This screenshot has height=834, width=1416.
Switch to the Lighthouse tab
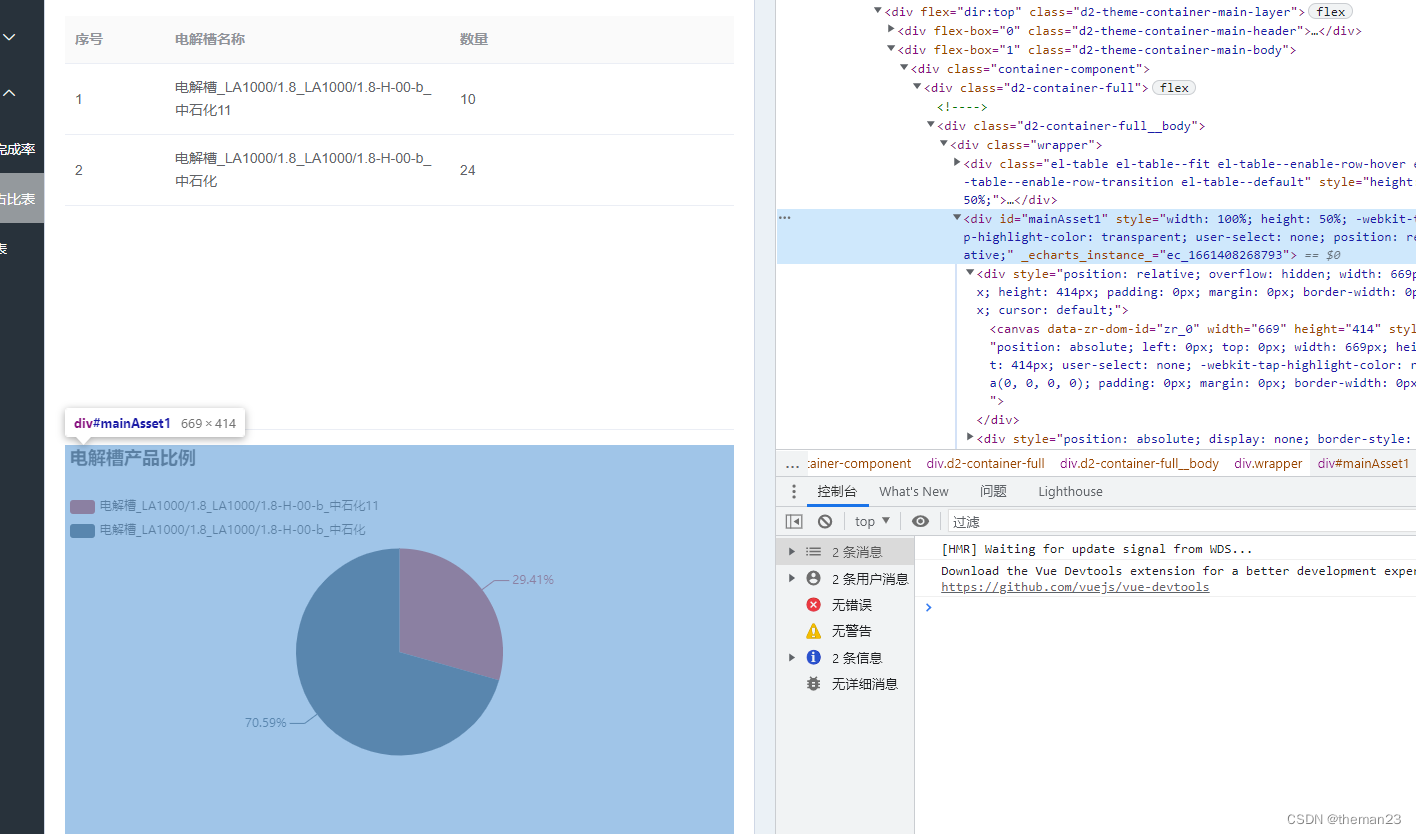point(1070,491)
